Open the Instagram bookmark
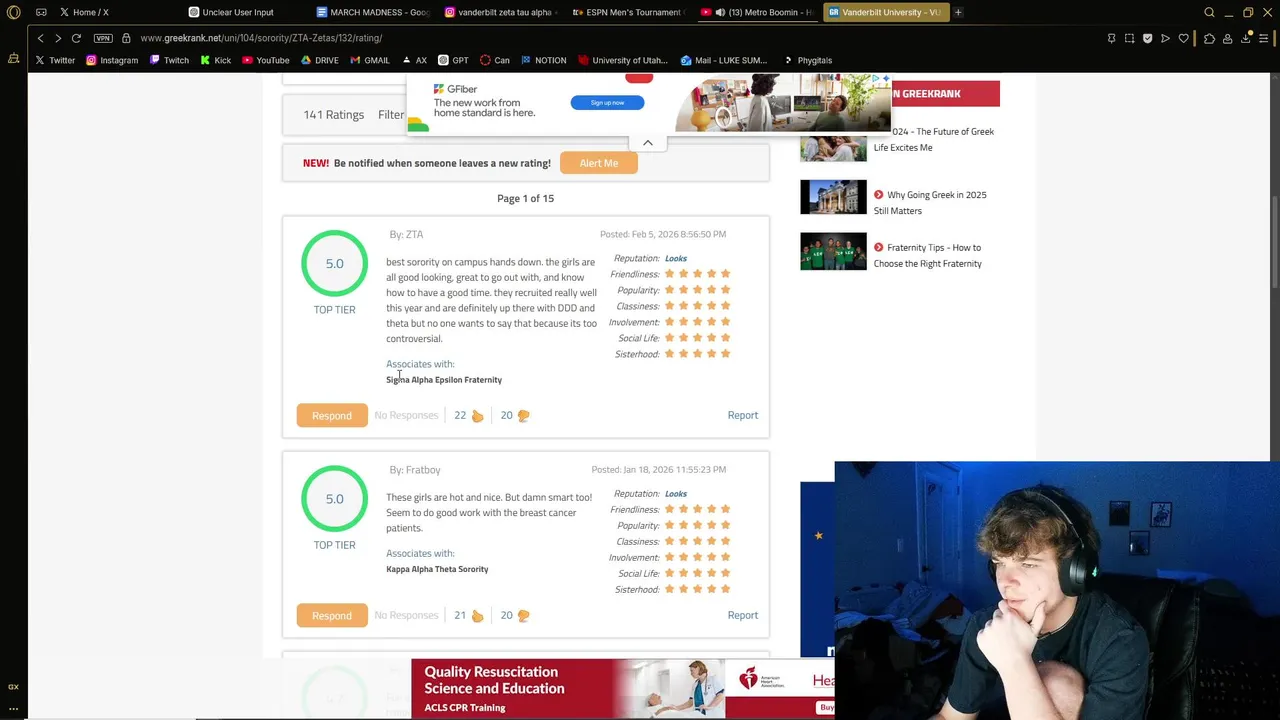 click(112, 60)
